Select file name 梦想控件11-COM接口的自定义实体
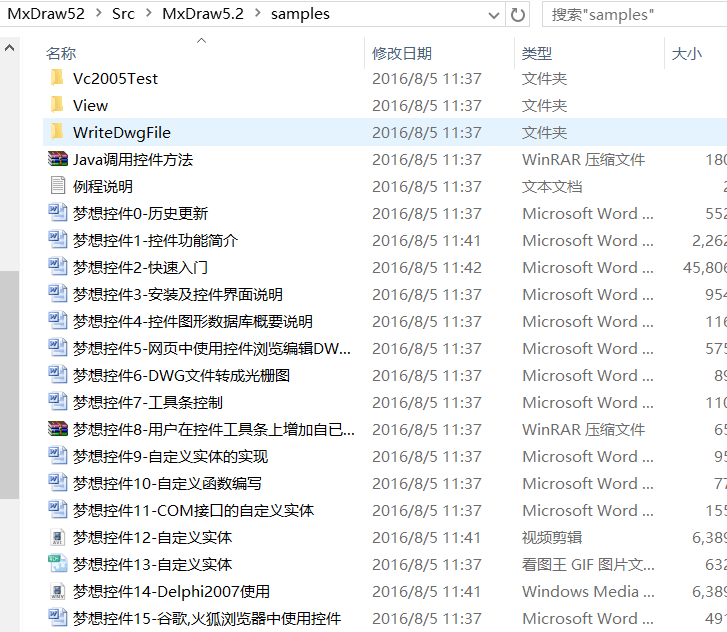727x632 pixels. (x=193, y=510)
